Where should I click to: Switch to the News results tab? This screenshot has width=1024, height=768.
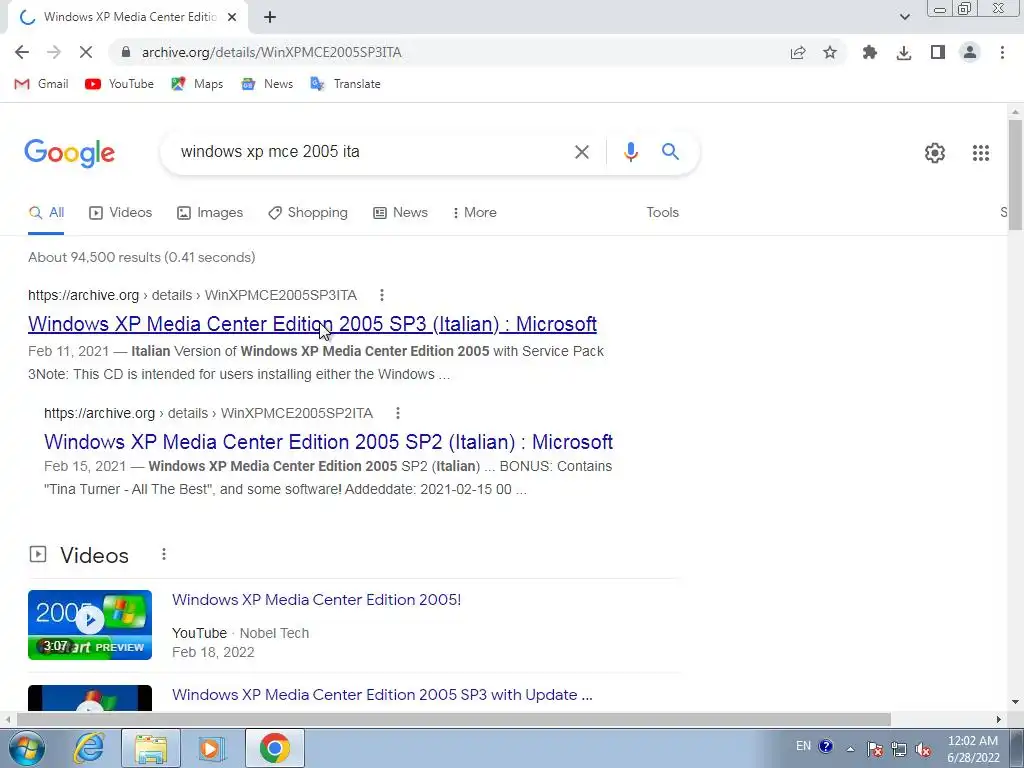(400, 213)
